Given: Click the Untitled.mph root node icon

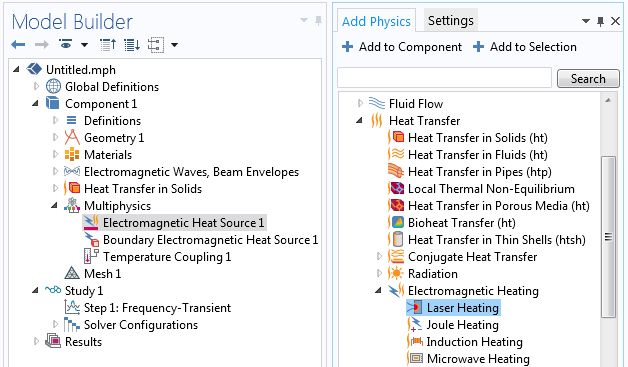Looking at the screenshot, I should point(34,69).
